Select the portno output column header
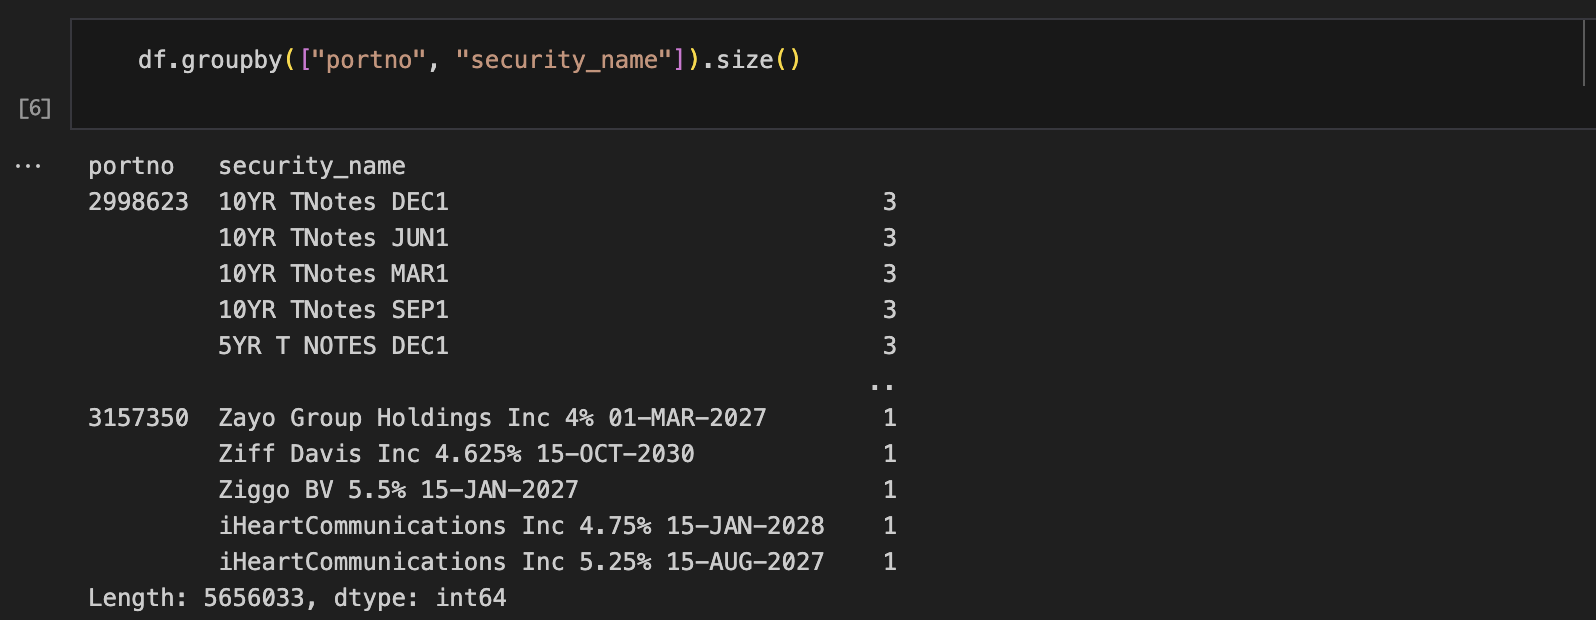 point(131,166)
